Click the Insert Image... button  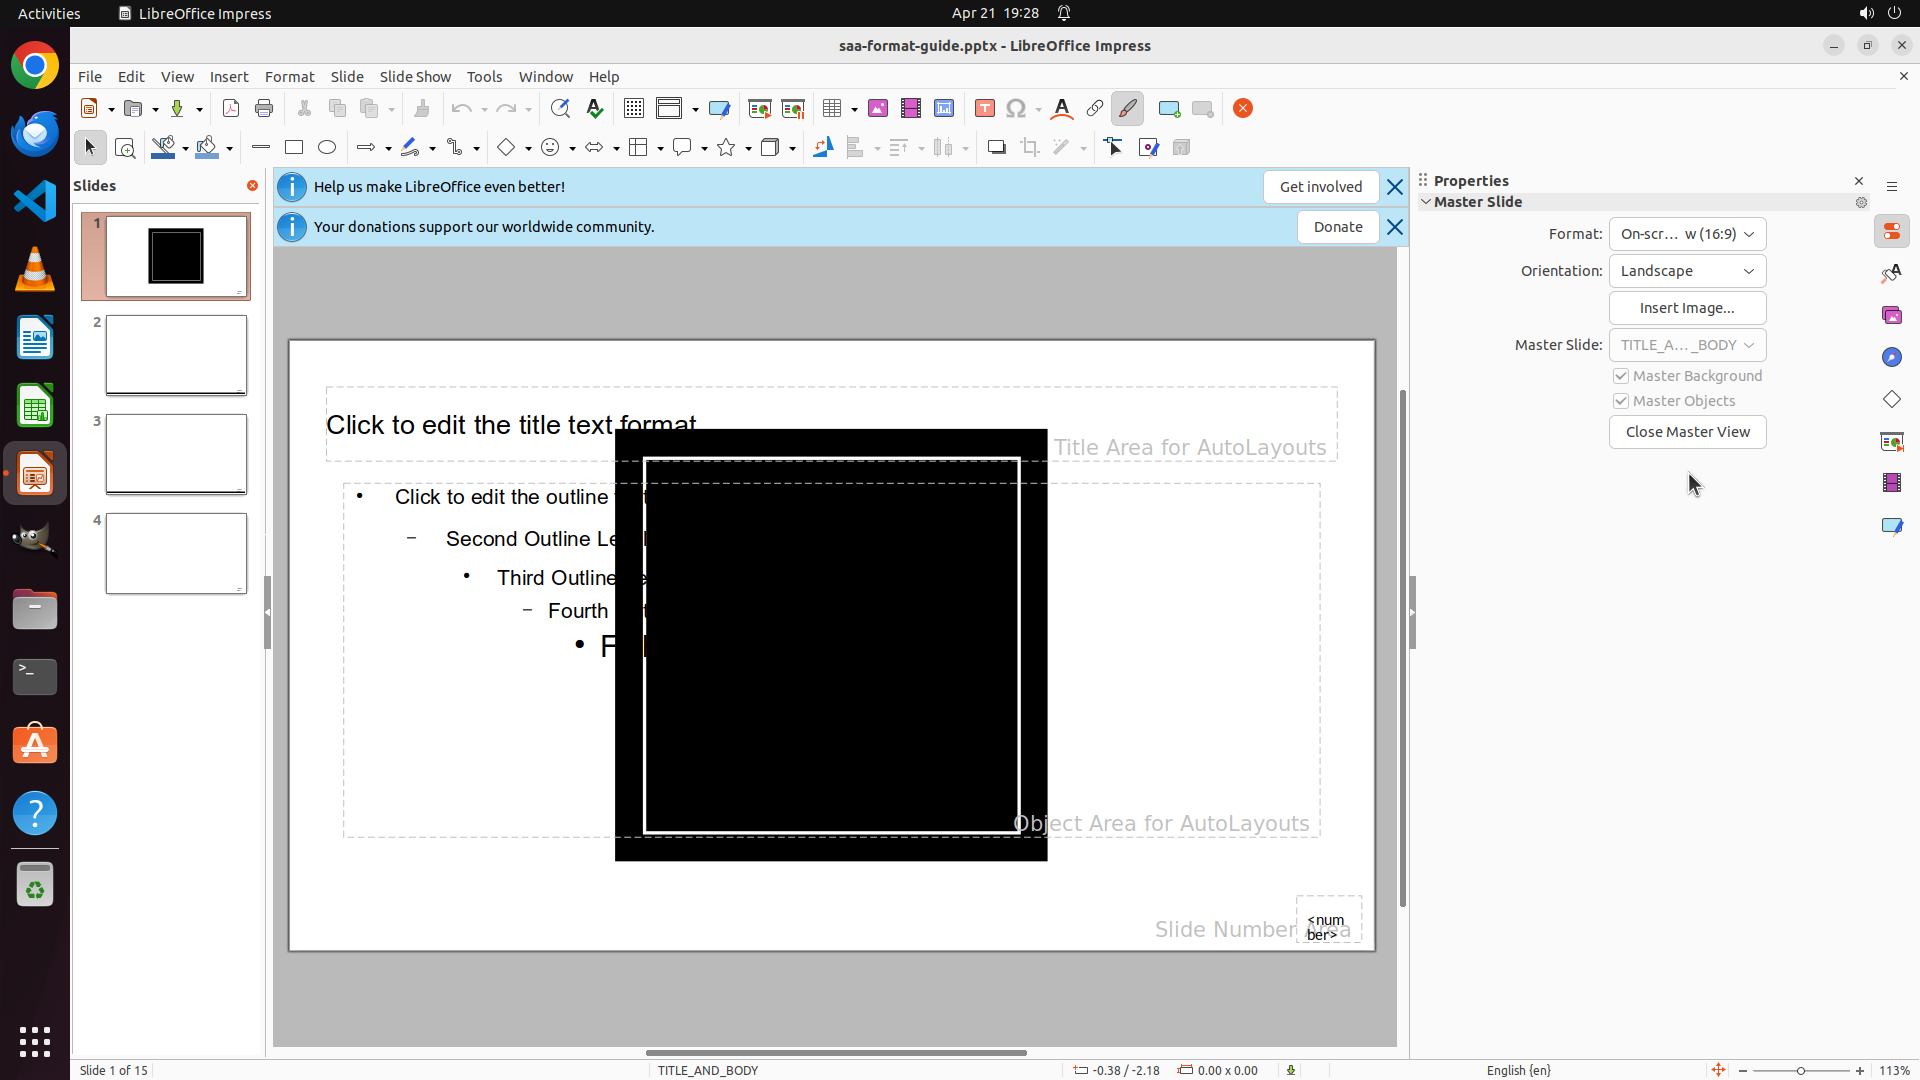pos(1687,308)
